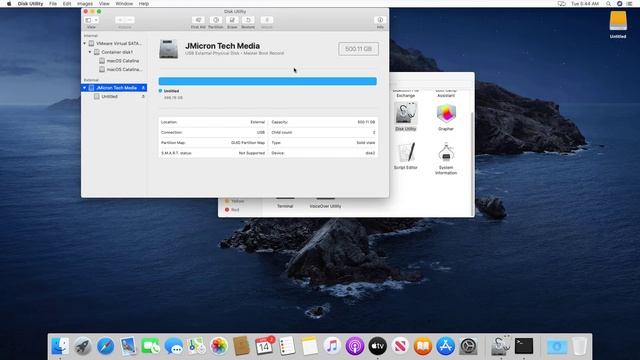Click the JMicron disk drive image
640x360 pixels.
pyautogui.click(x=169, y=49)
